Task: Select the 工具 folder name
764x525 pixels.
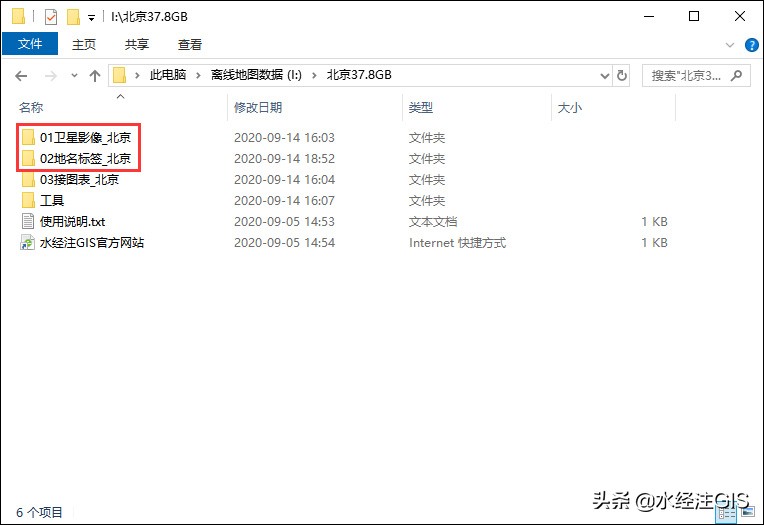Action: [x=52, y=201]
